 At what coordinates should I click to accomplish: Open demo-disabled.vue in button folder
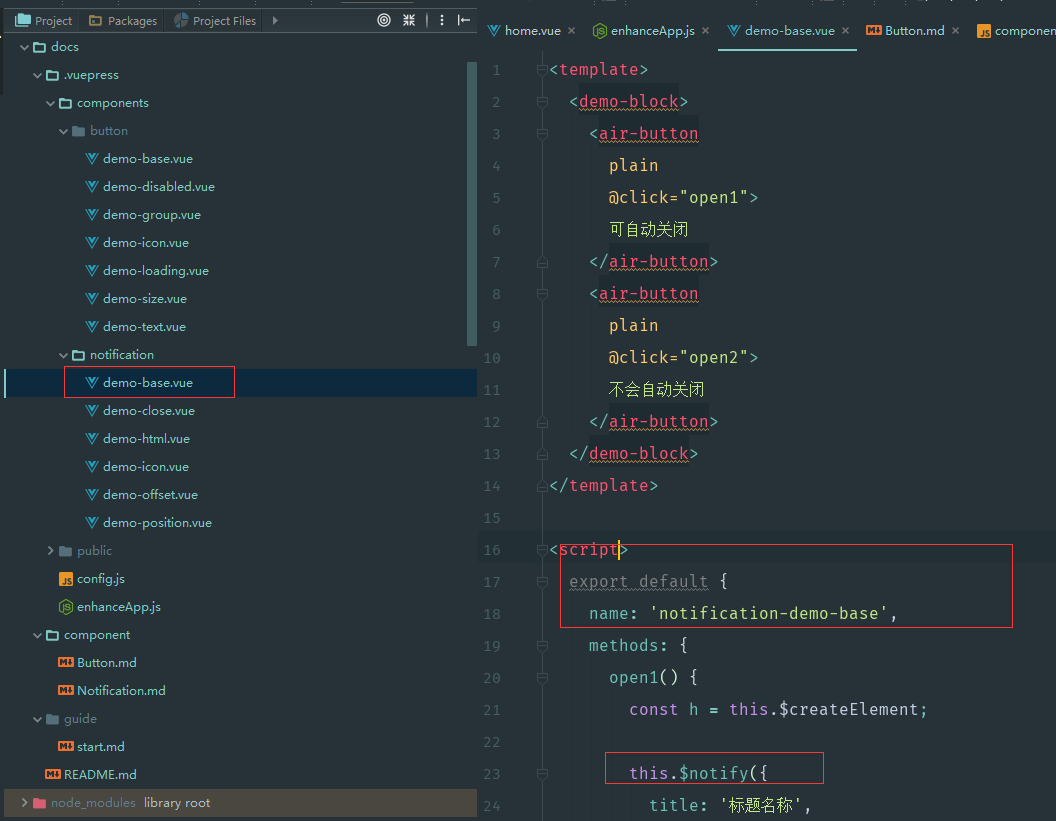tap(159, 187)
